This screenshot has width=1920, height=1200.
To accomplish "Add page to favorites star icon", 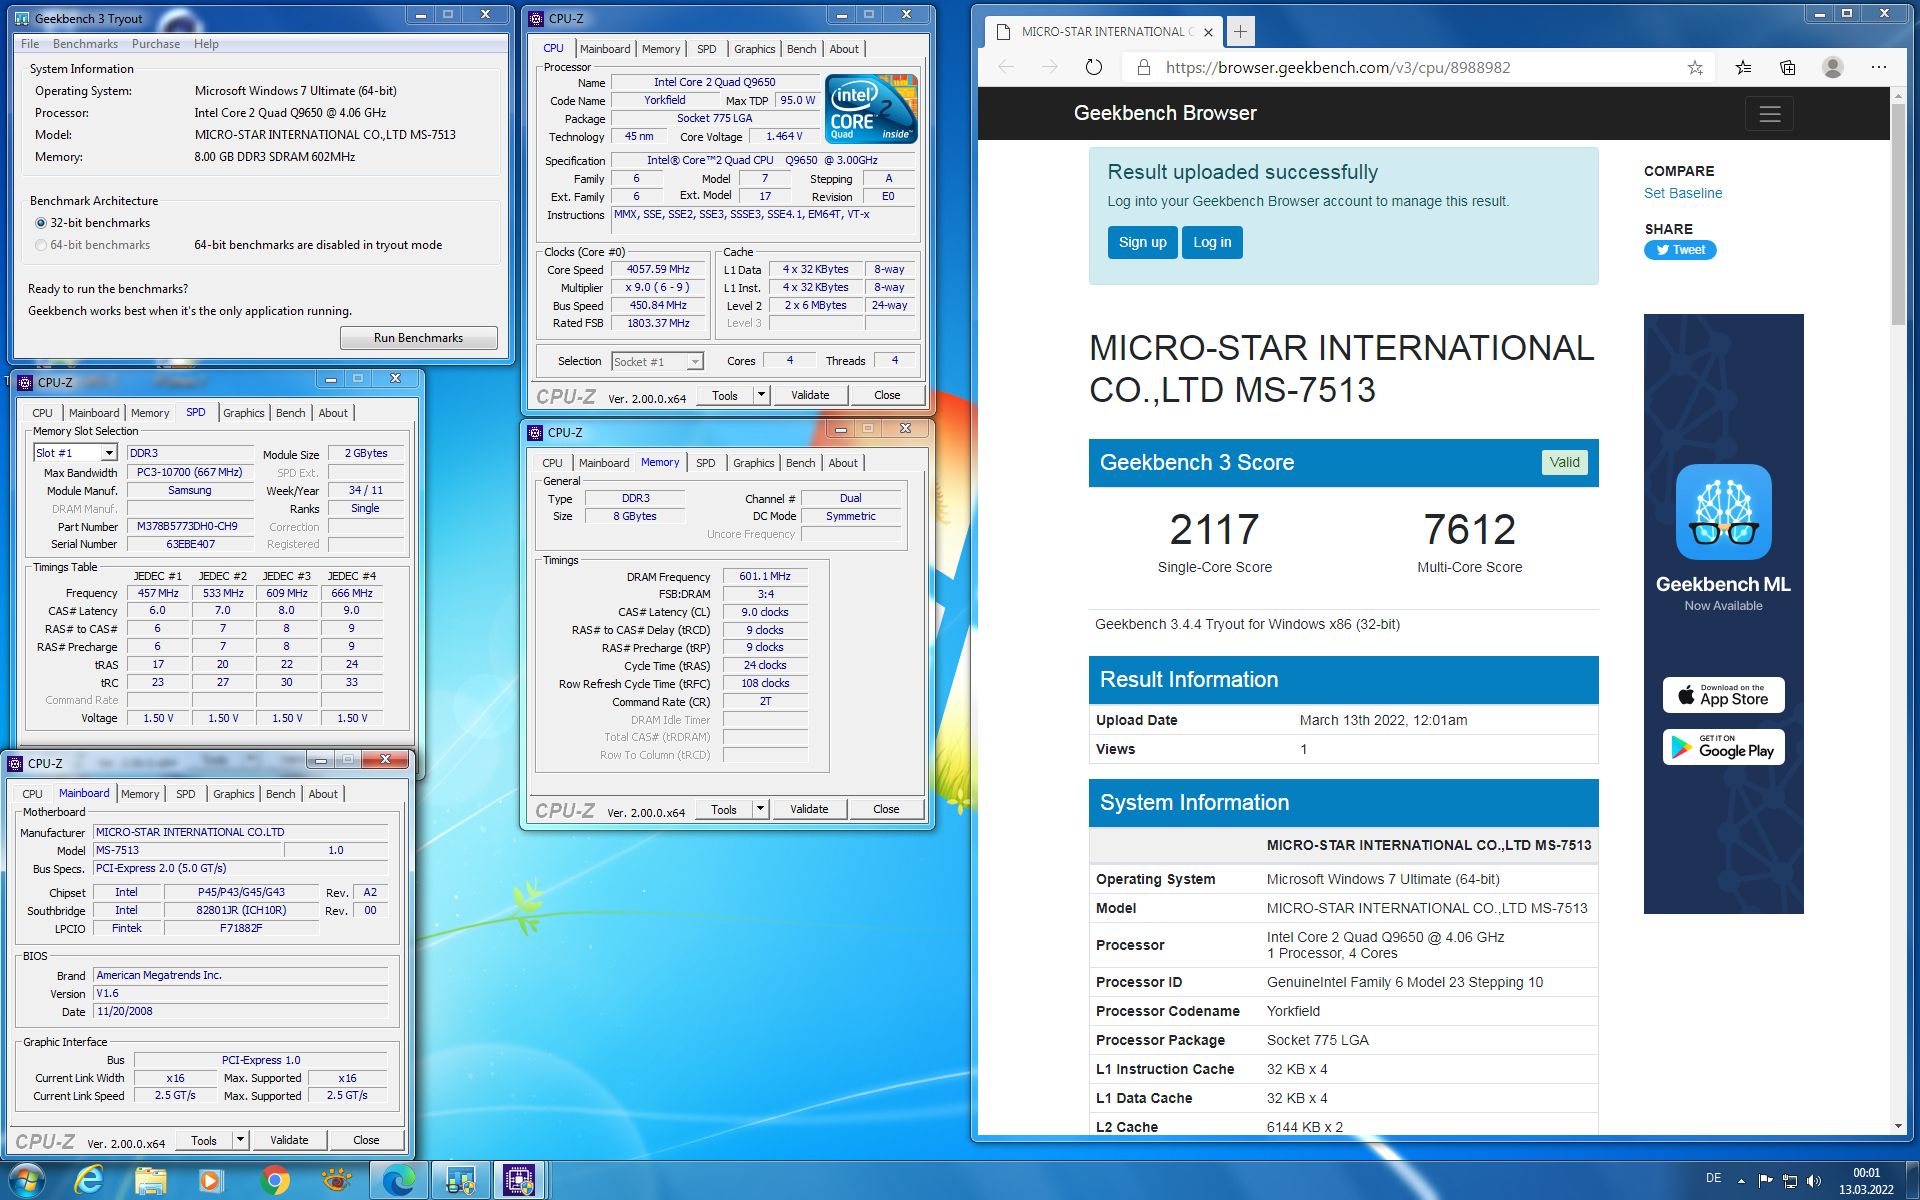I will point(1695,67).
